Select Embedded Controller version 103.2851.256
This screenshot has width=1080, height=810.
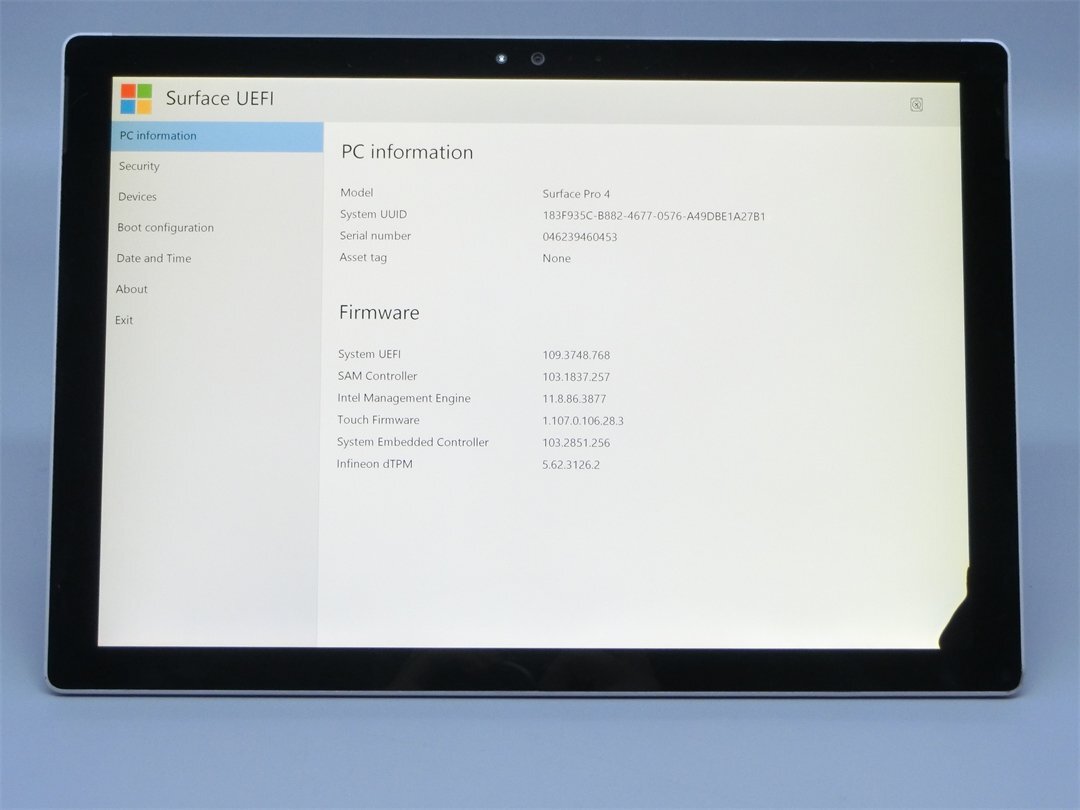pos(576,443)
